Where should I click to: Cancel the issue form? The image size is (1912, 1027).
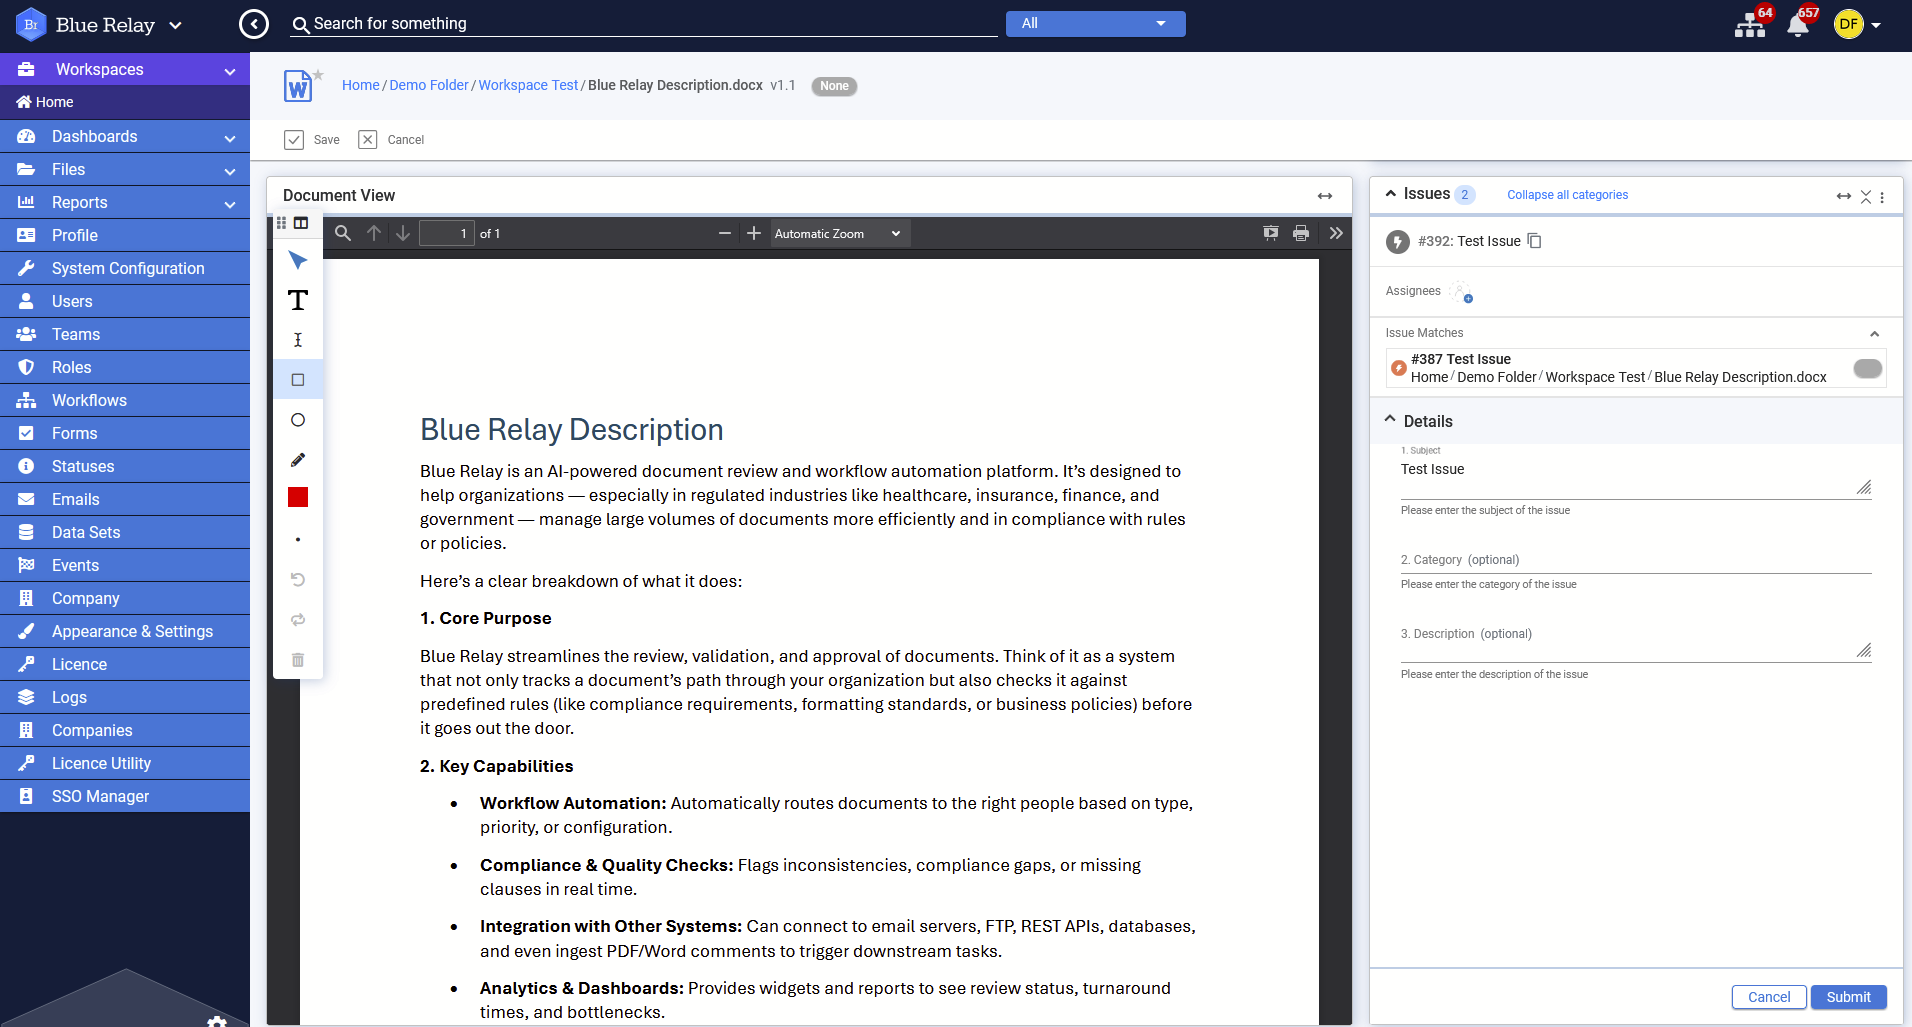point(1769,997)
